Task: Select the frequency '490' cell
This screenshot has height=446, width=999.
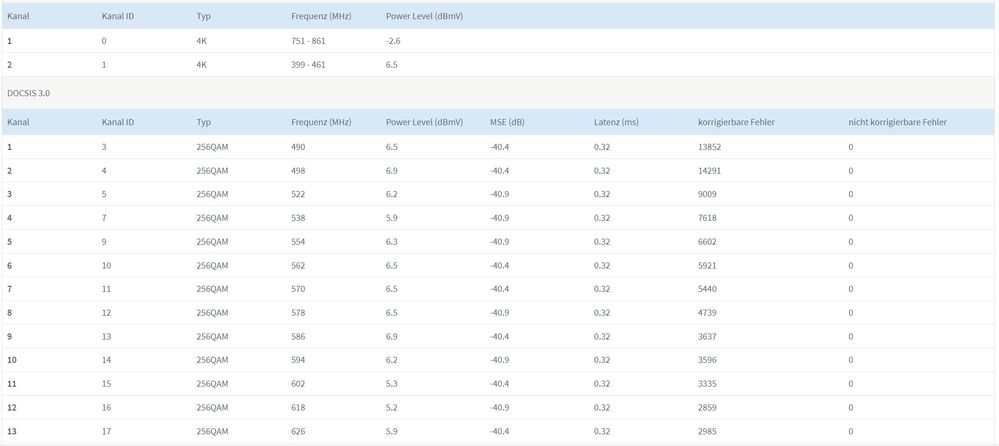Action: 298,147
